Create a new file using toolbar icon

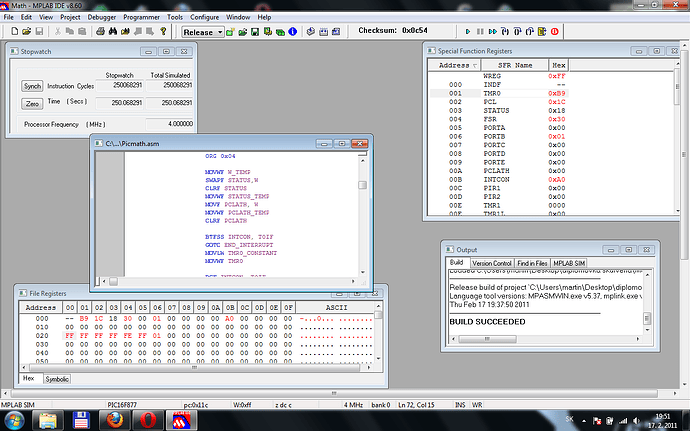tap(15, 31)
